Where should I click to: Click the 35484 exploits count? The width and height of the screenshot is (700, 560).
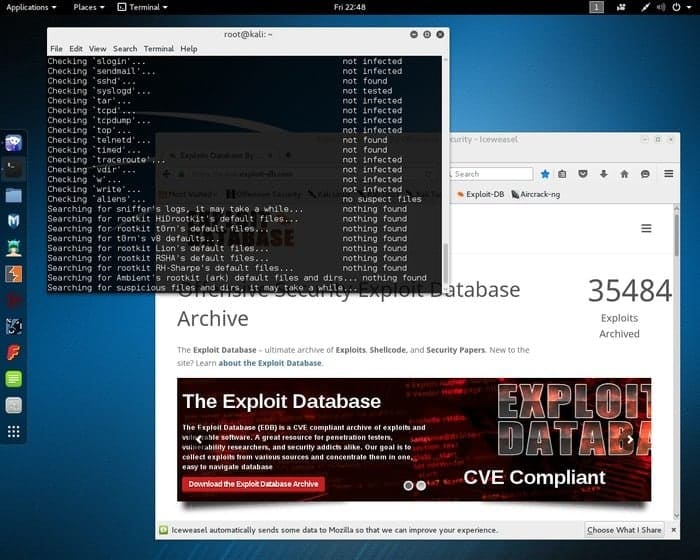coord(629,291)
